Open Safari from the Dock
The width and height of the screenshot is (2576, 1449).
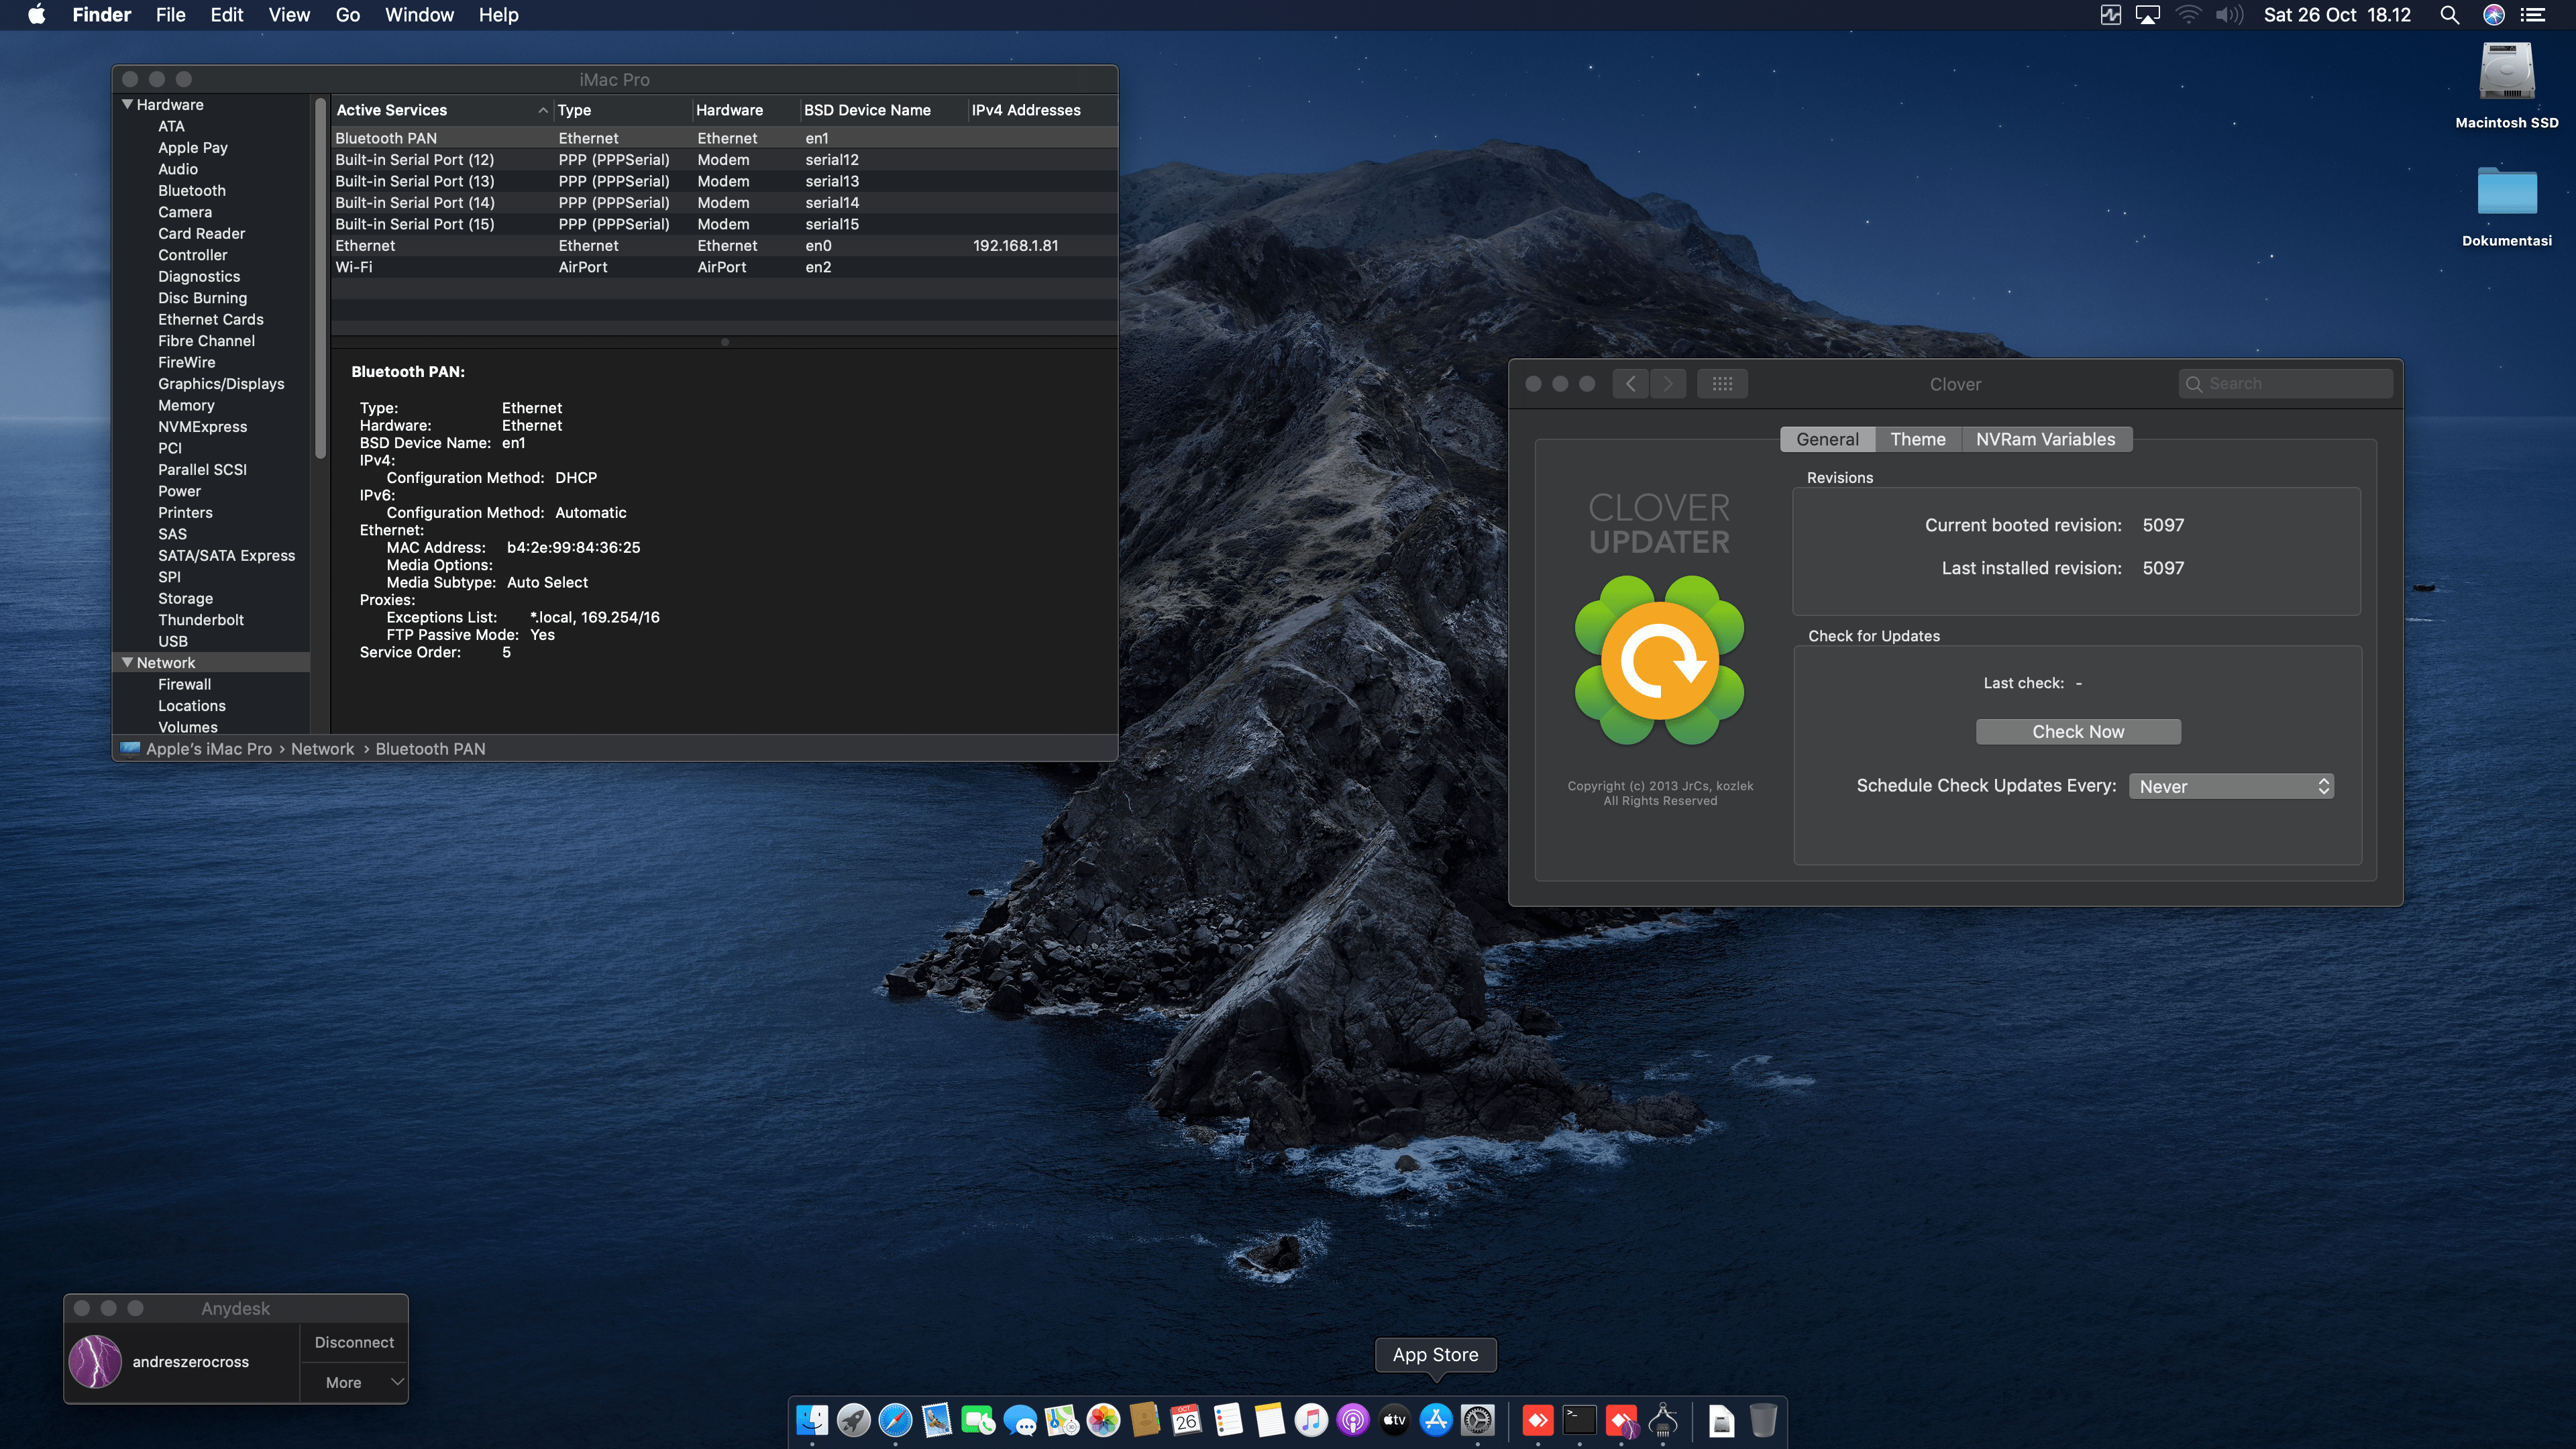(895, 1420)
